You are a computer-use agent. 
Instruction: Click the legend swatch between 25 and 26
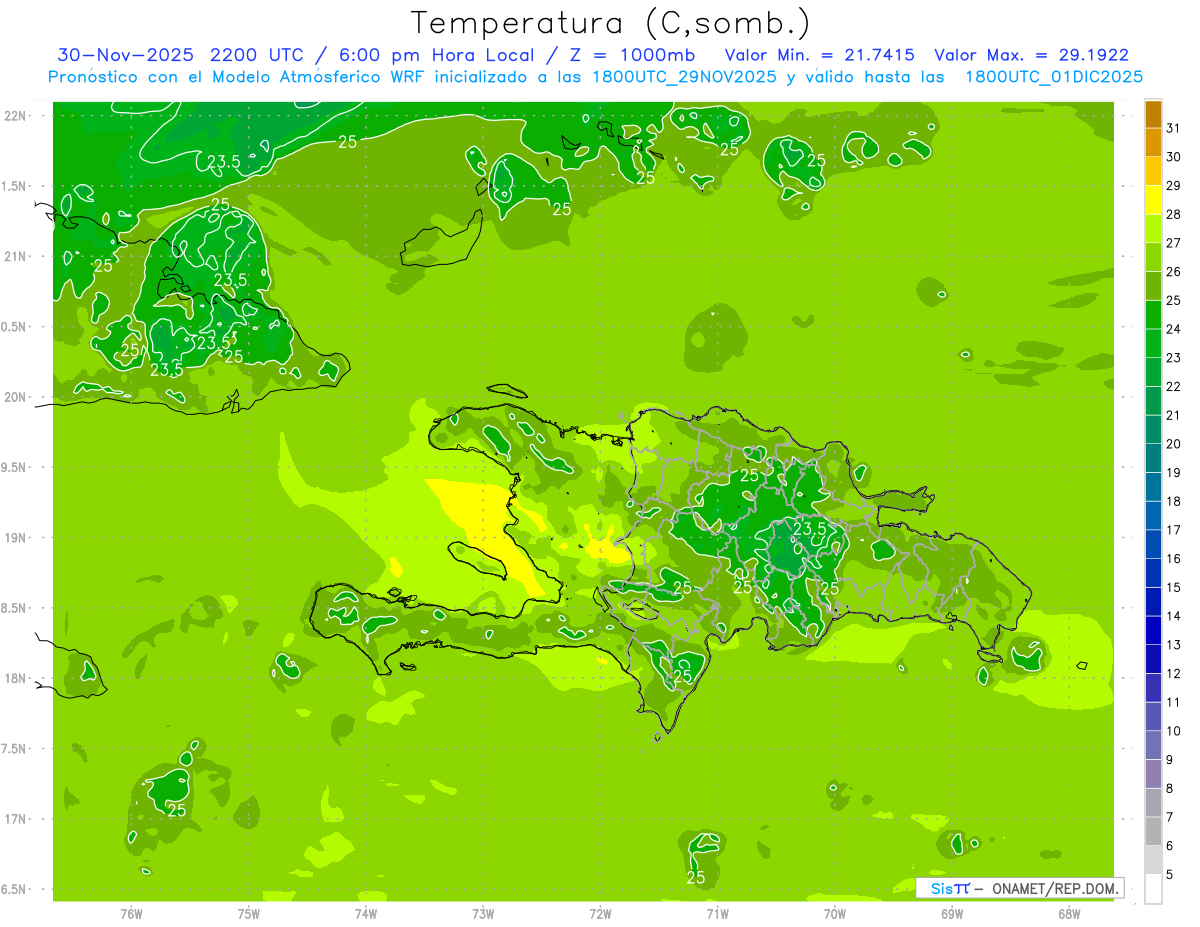(1153, 286)
